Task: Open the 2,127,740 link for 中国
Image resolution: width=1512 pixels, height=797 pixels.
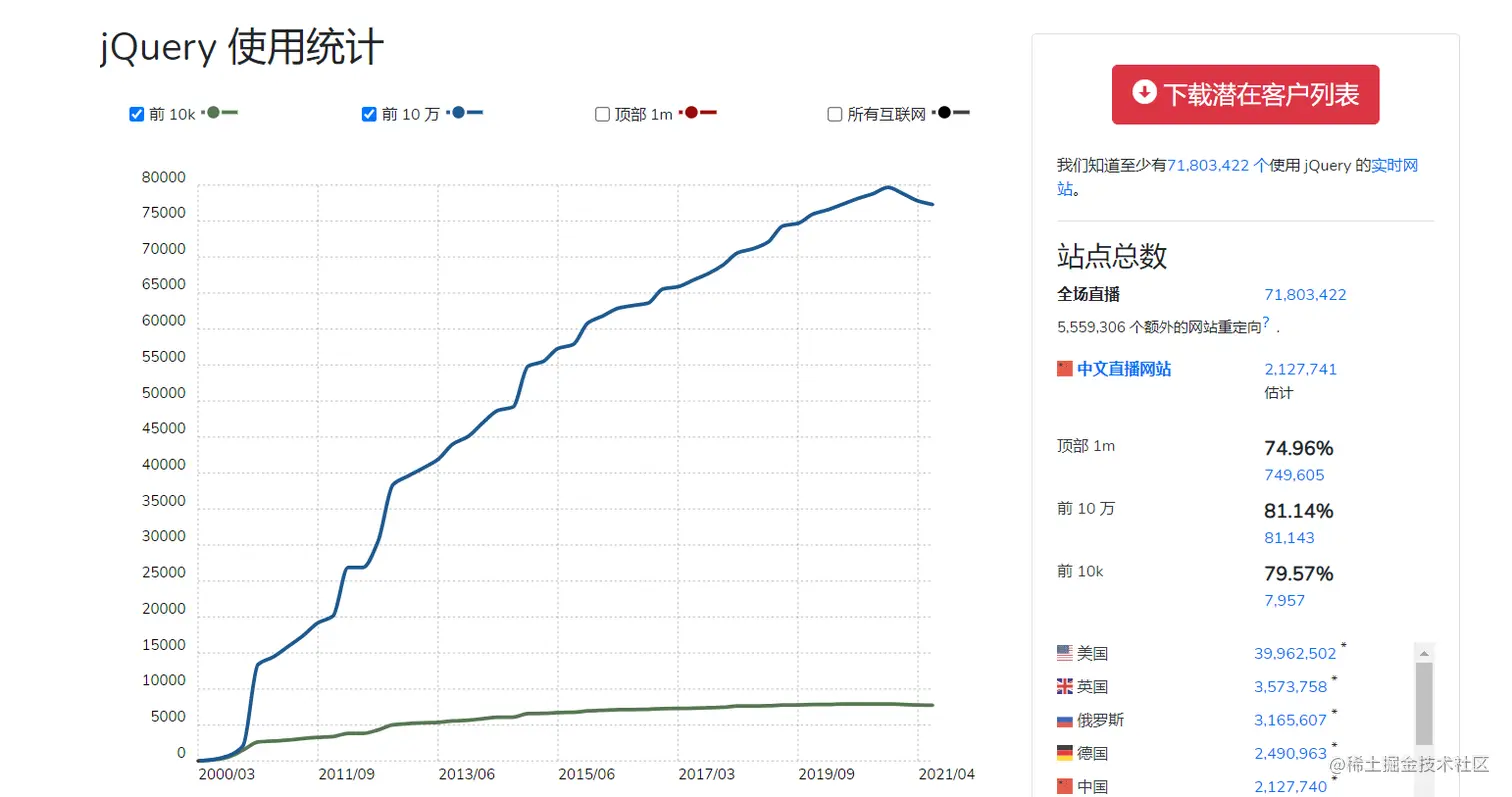Action: point(1290,786)
